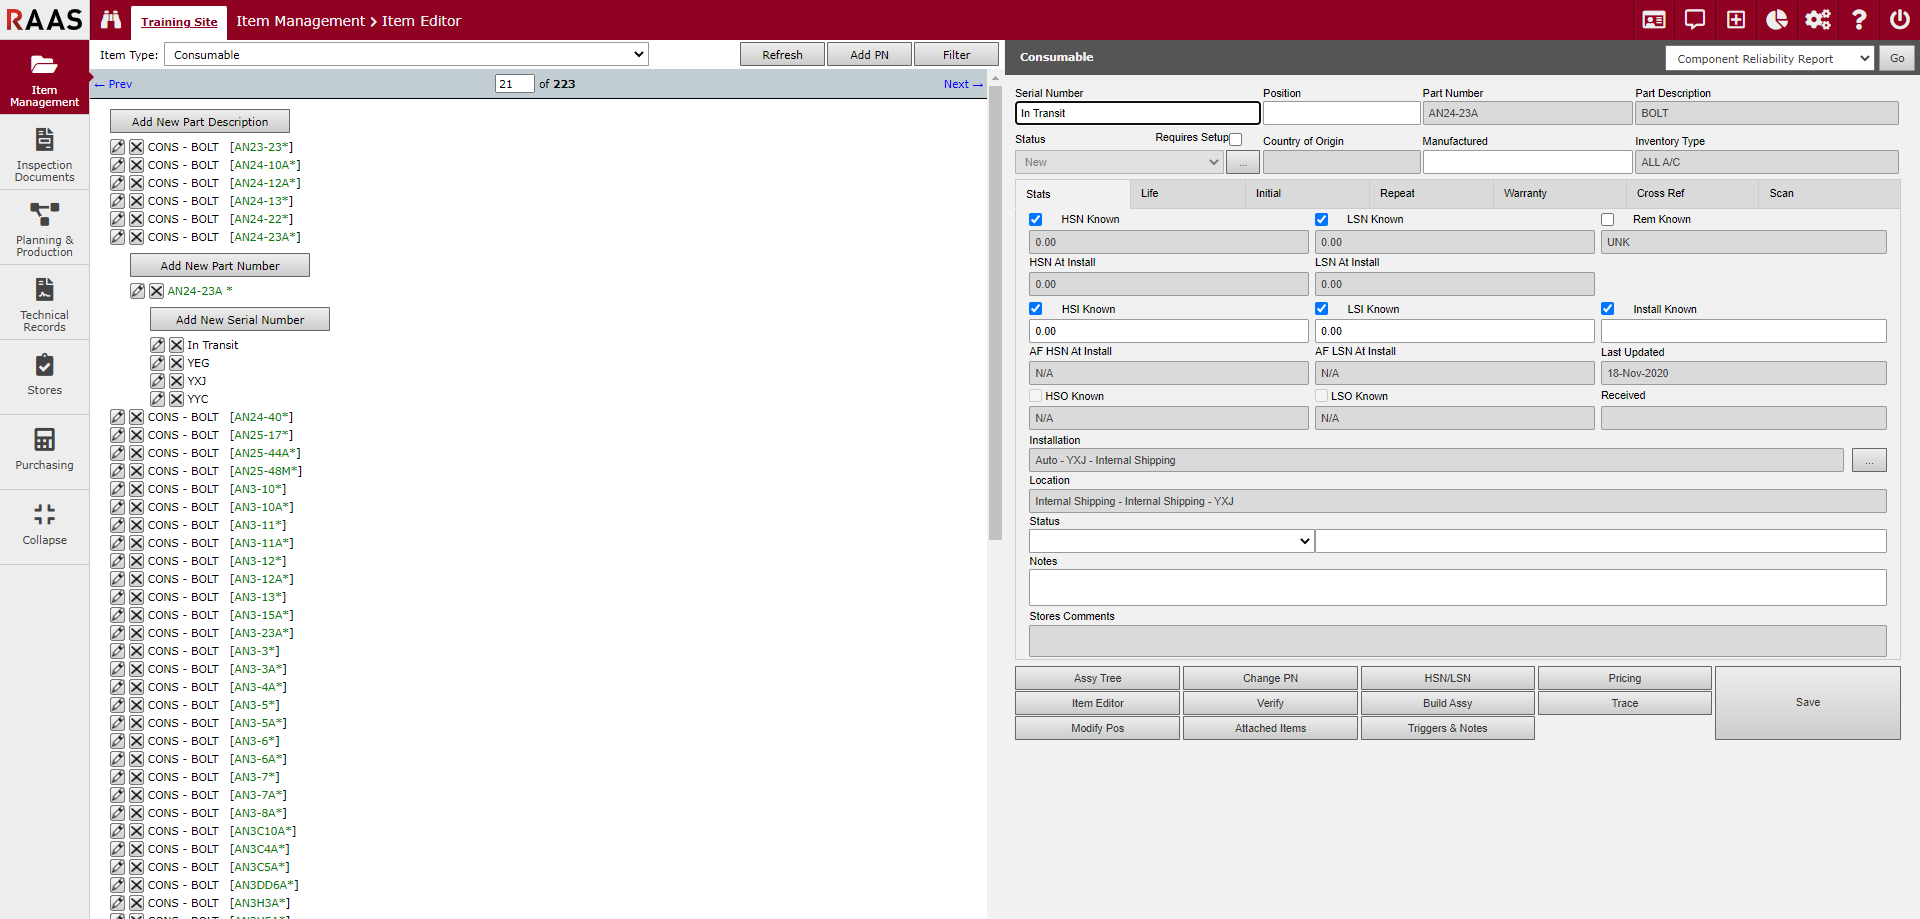Click the binoculars search icon

click(111, 20)
